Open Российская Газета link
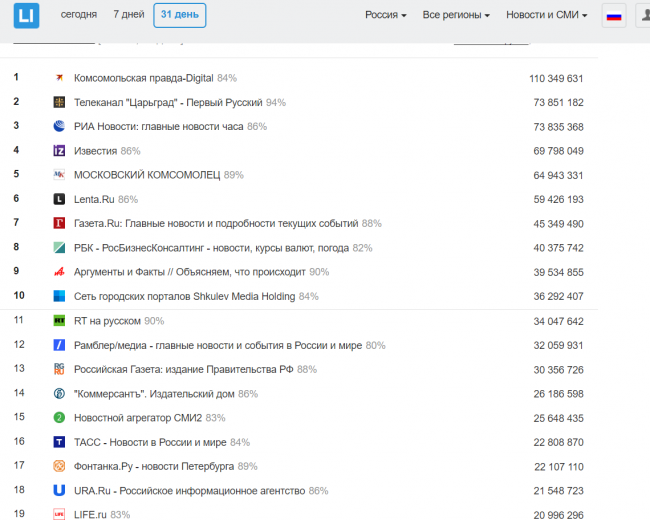 (184, 369)
